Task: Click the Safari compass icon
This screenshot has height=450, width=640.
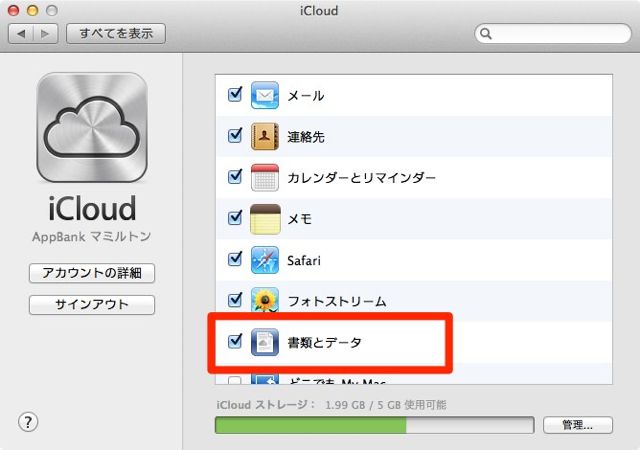Action: (x=265, y=260)
